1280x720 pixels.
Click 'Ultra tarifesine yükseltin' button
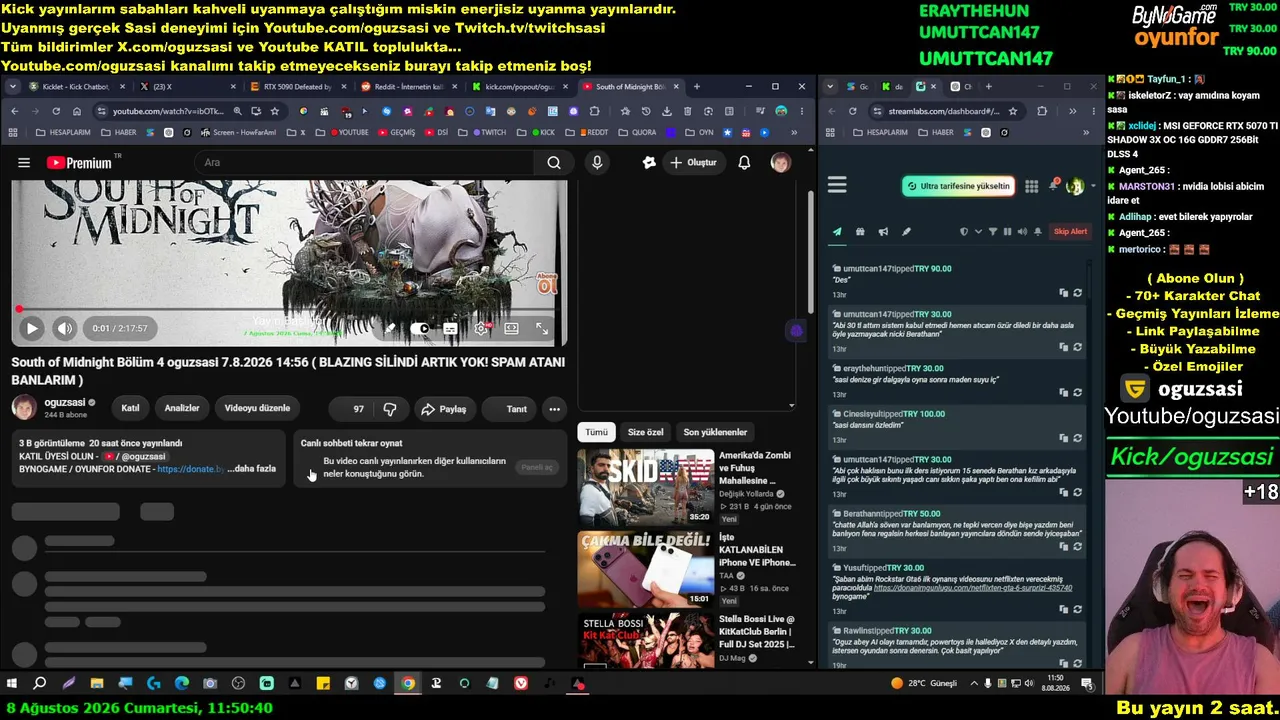pyautogui.click(x=958, y=186)
